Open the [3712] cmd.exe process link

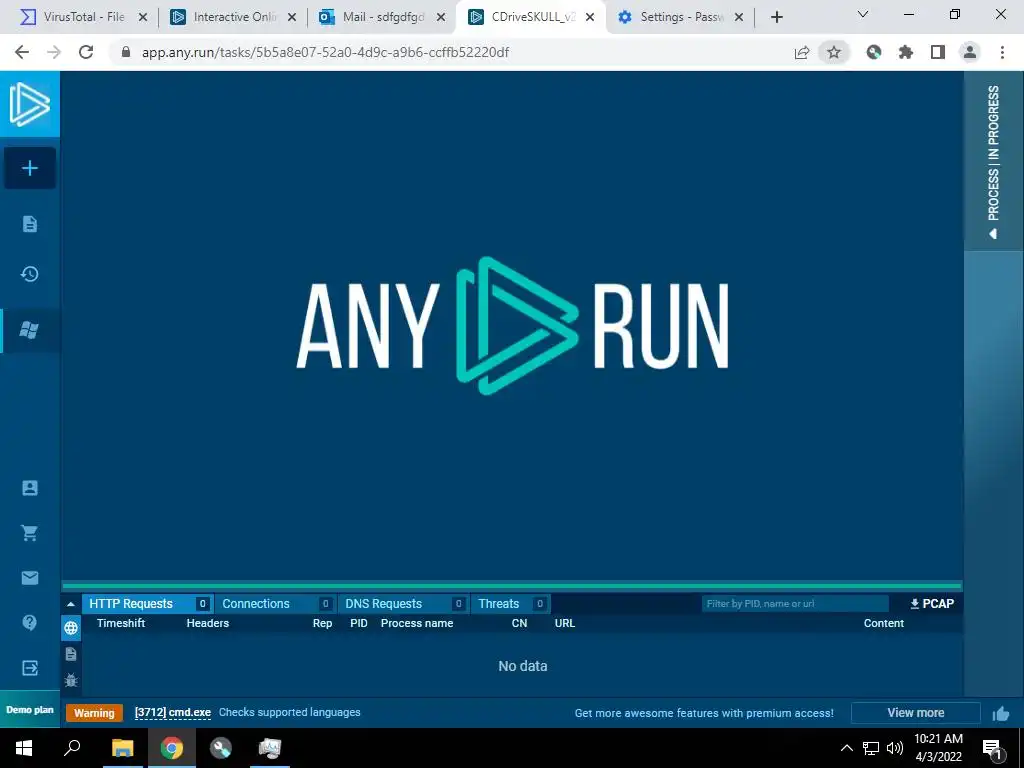[172, 712]
